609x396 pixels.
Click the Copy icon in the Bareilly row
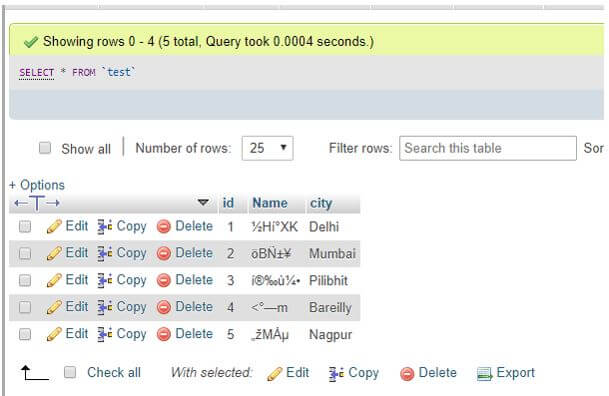click(104, 307)
